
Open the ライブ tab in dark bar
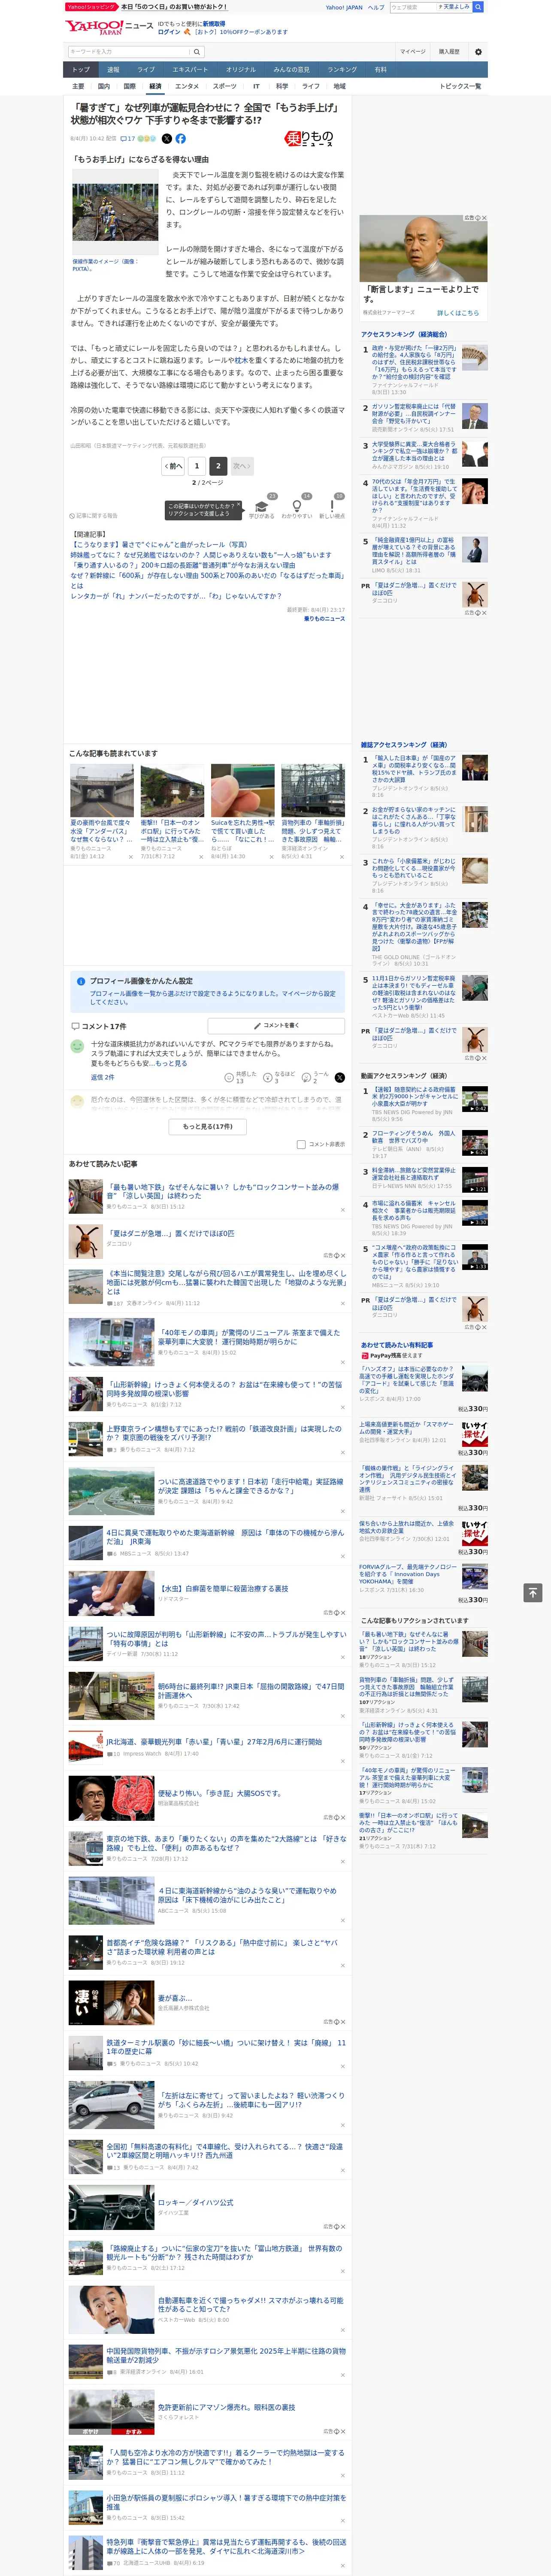pyautogui.click(x=146, y=70)
